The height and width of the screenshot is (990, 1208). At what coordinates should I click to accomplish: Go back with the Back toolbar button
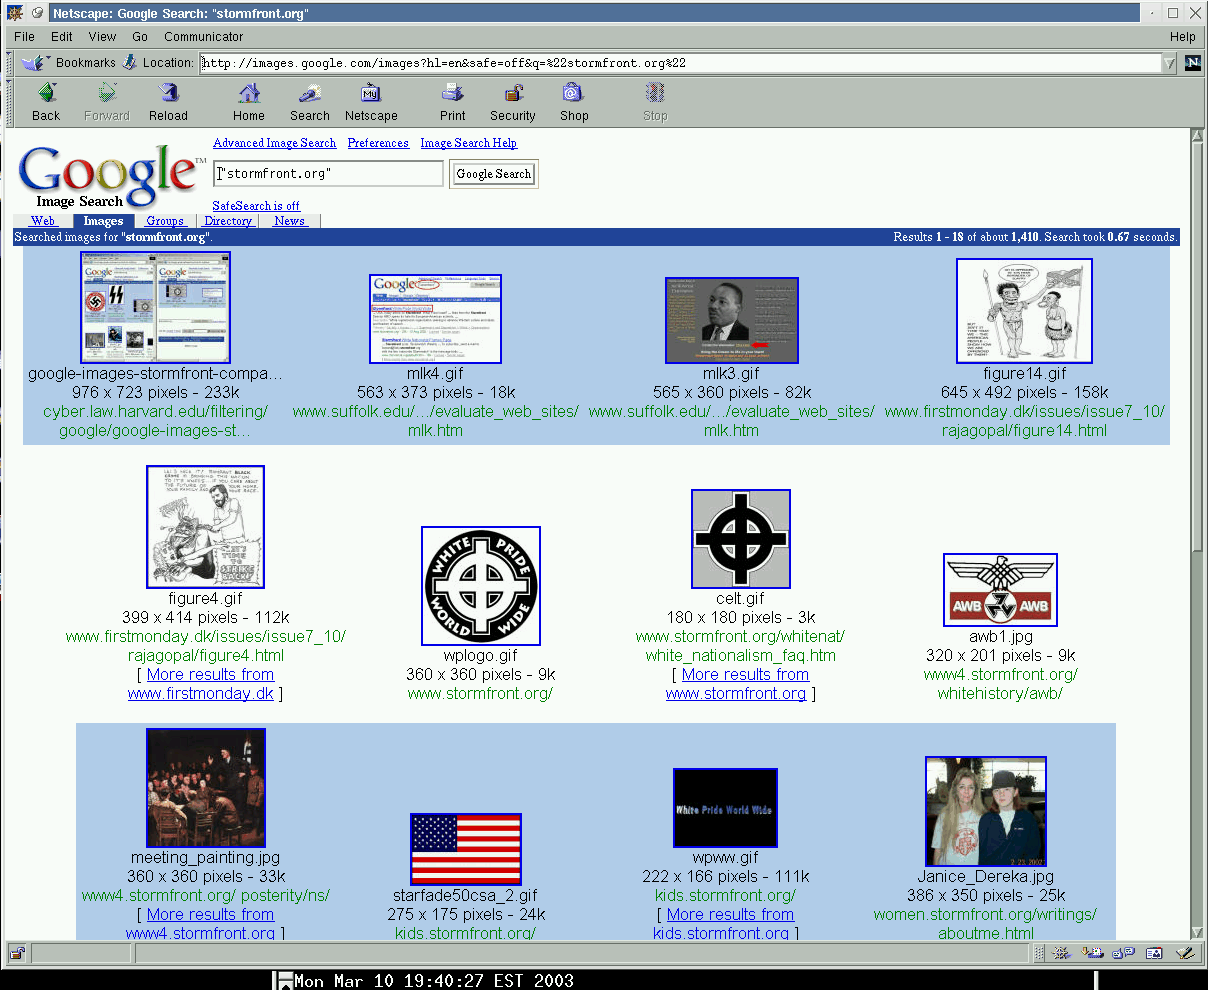pos(46,102)
